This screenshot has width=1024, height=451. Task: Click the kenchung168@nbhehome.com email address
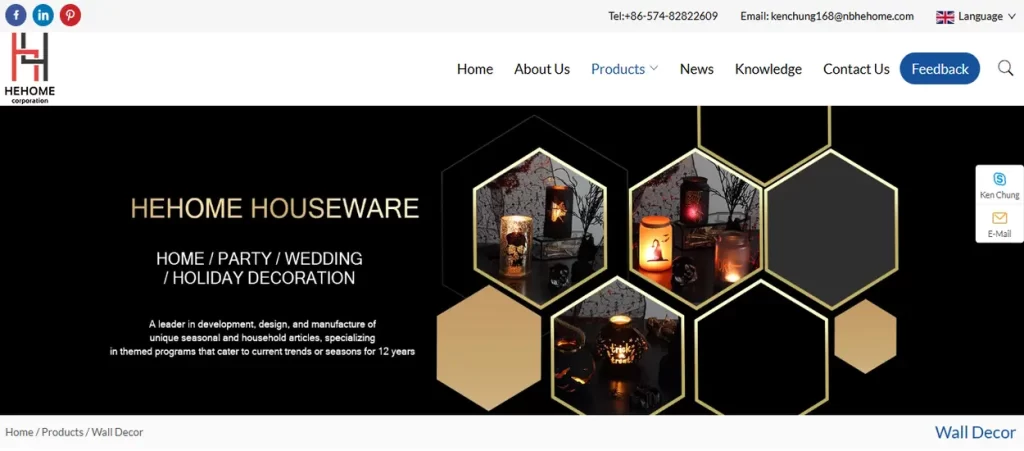[x=842, y=16]
